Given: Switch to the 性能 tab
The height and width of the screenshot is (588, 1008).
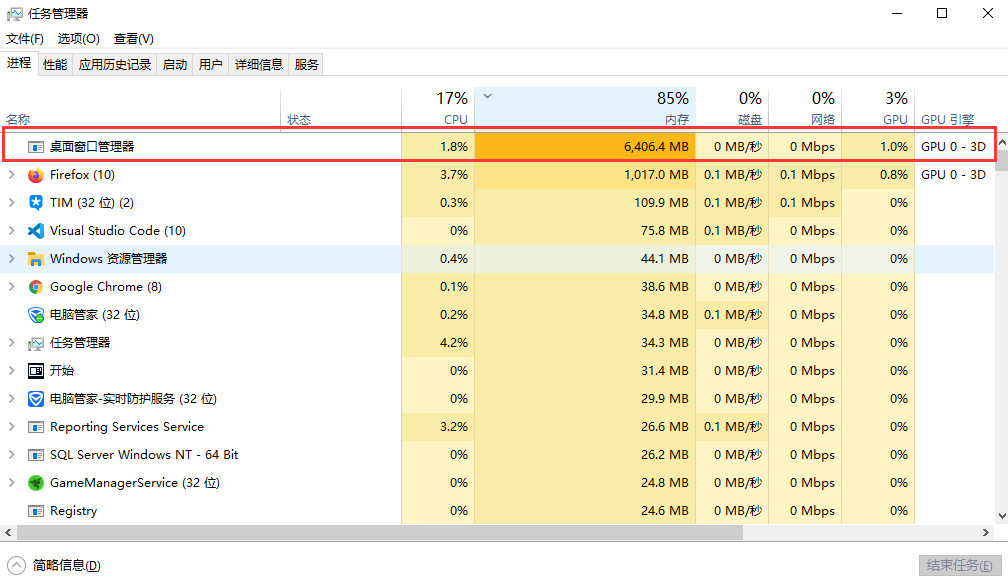Looking at the screenshot, I should [x=56, y=63].
